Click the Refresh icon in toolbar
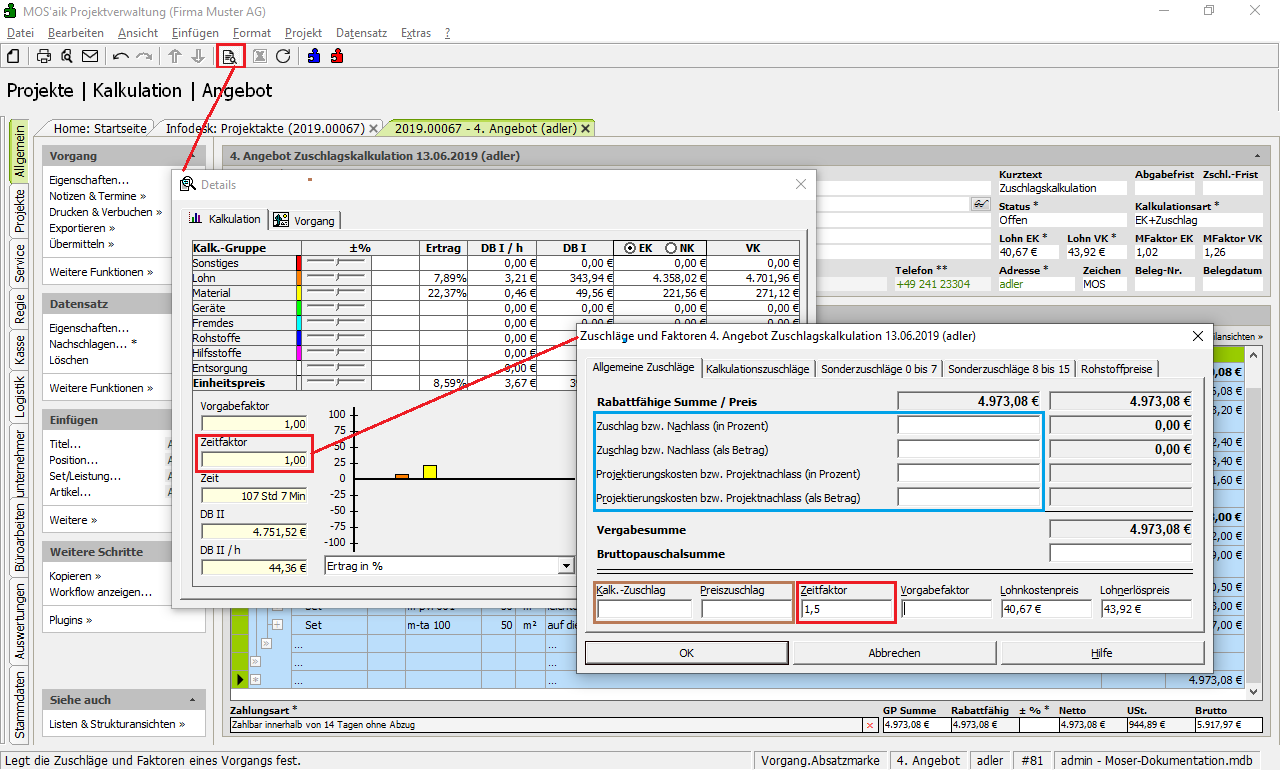The image size is (1280, 770). tap(283, 56)
